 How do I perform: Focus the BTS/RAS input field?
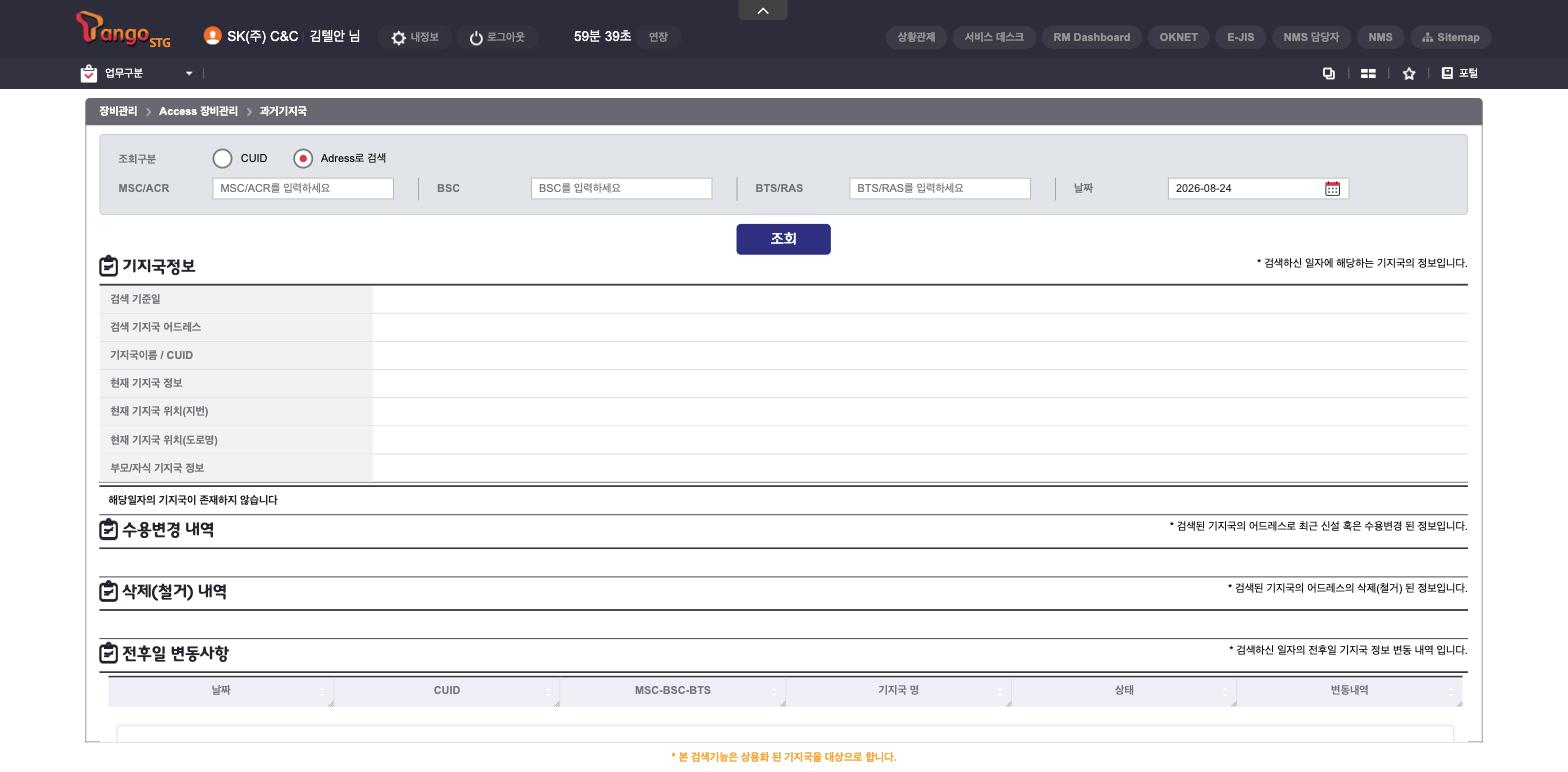(x=940, y=188)
